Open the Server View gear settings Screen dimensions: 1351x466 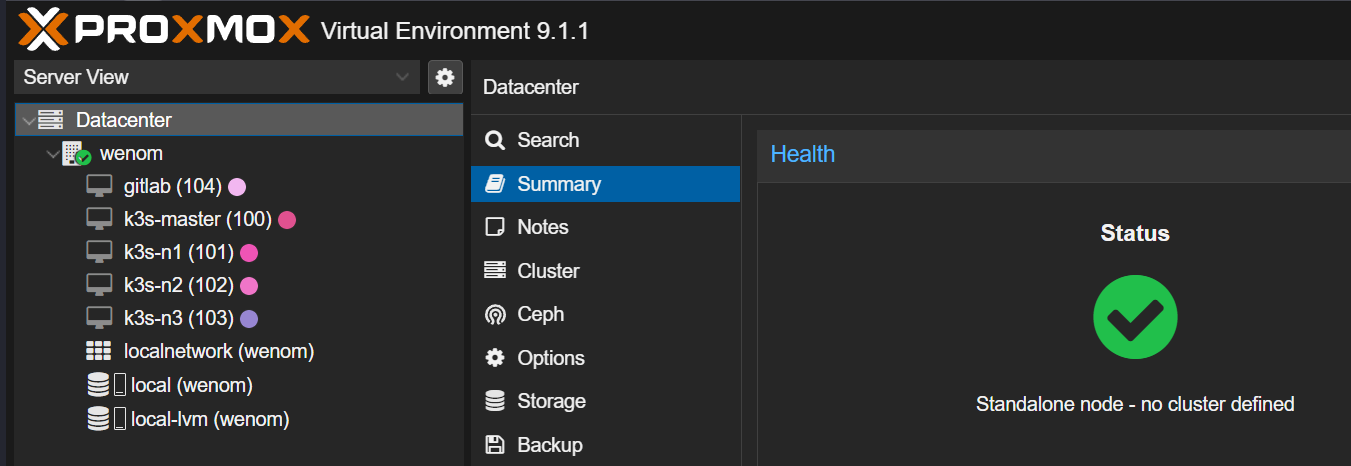coord(445,77)
